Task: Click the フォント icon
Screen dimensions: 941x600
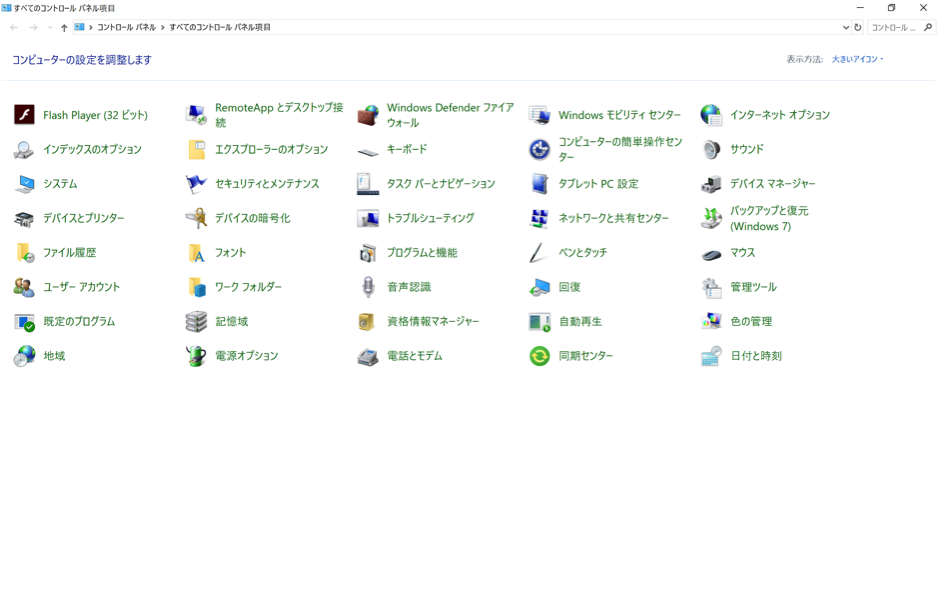Action: (x=196, y=253)
